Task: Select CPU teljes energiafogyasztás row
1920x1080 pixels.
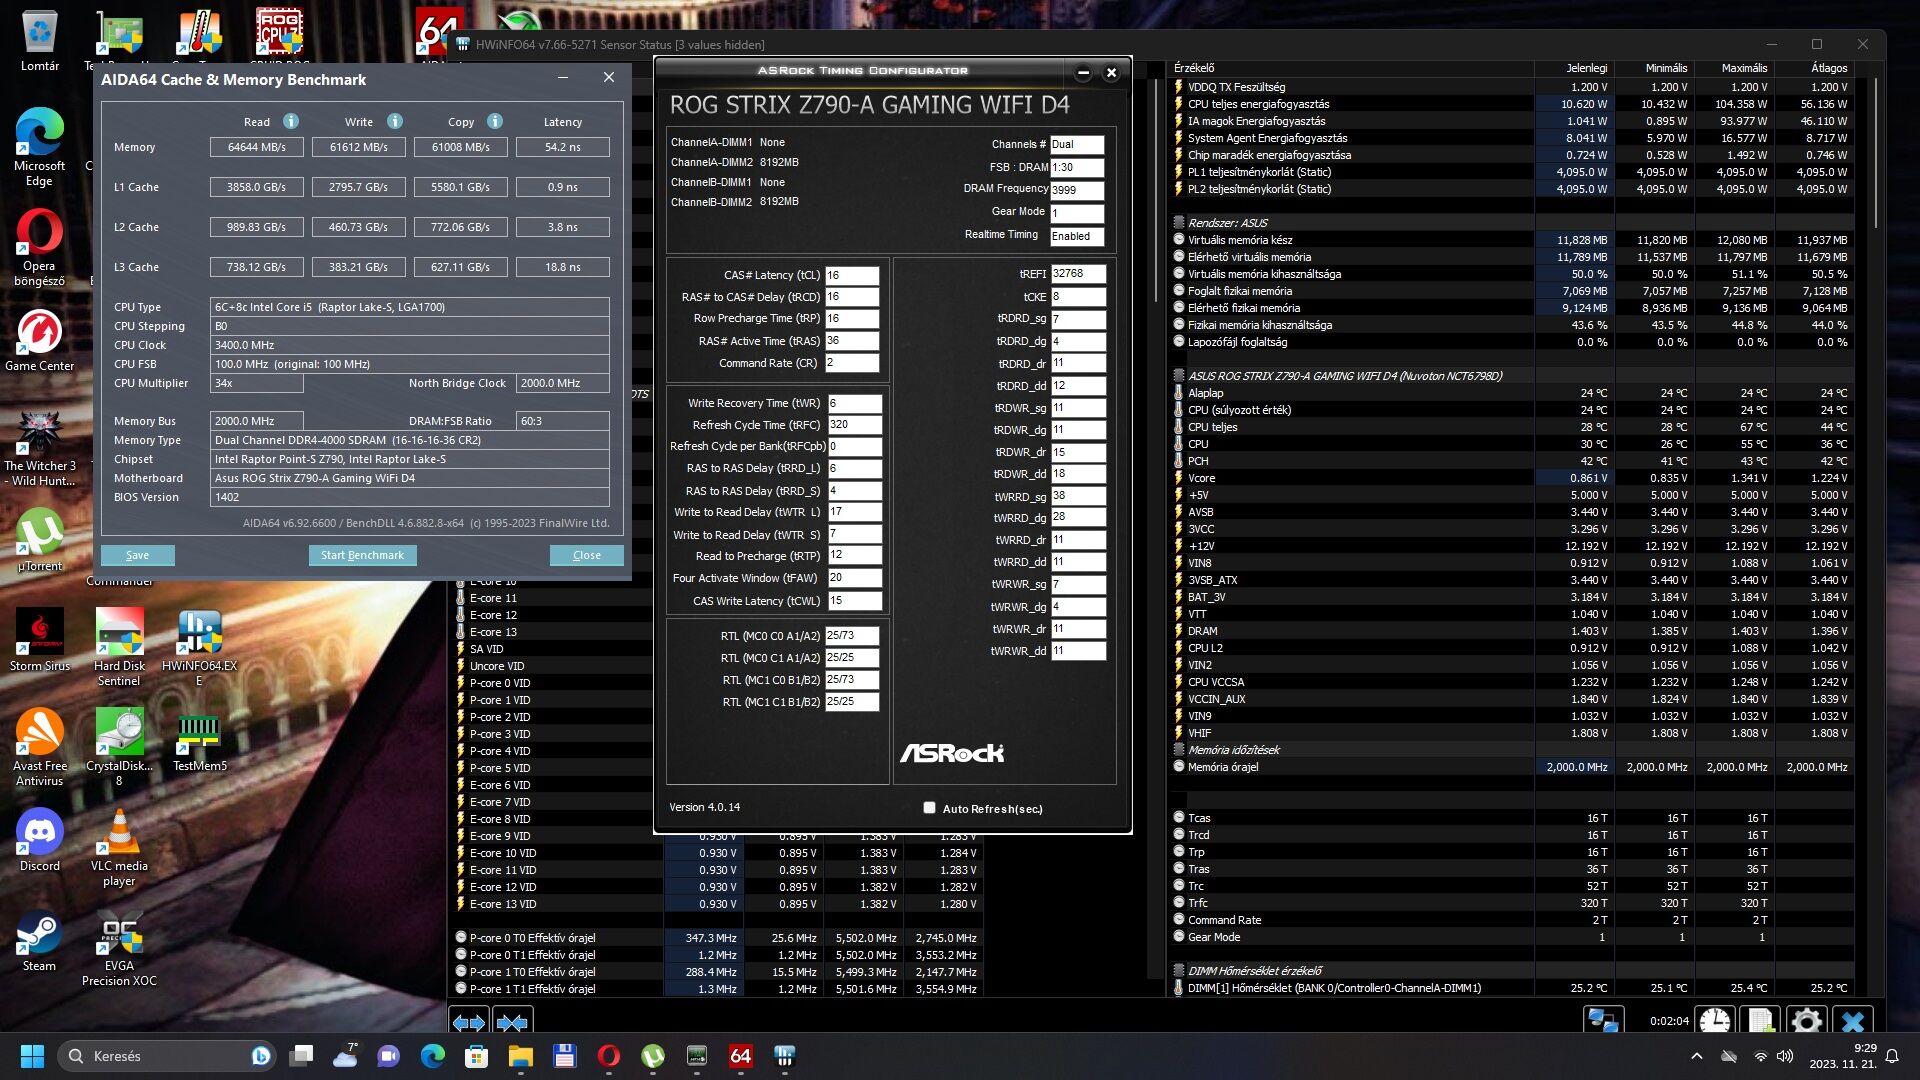Action: click(x=1512, y=104)
